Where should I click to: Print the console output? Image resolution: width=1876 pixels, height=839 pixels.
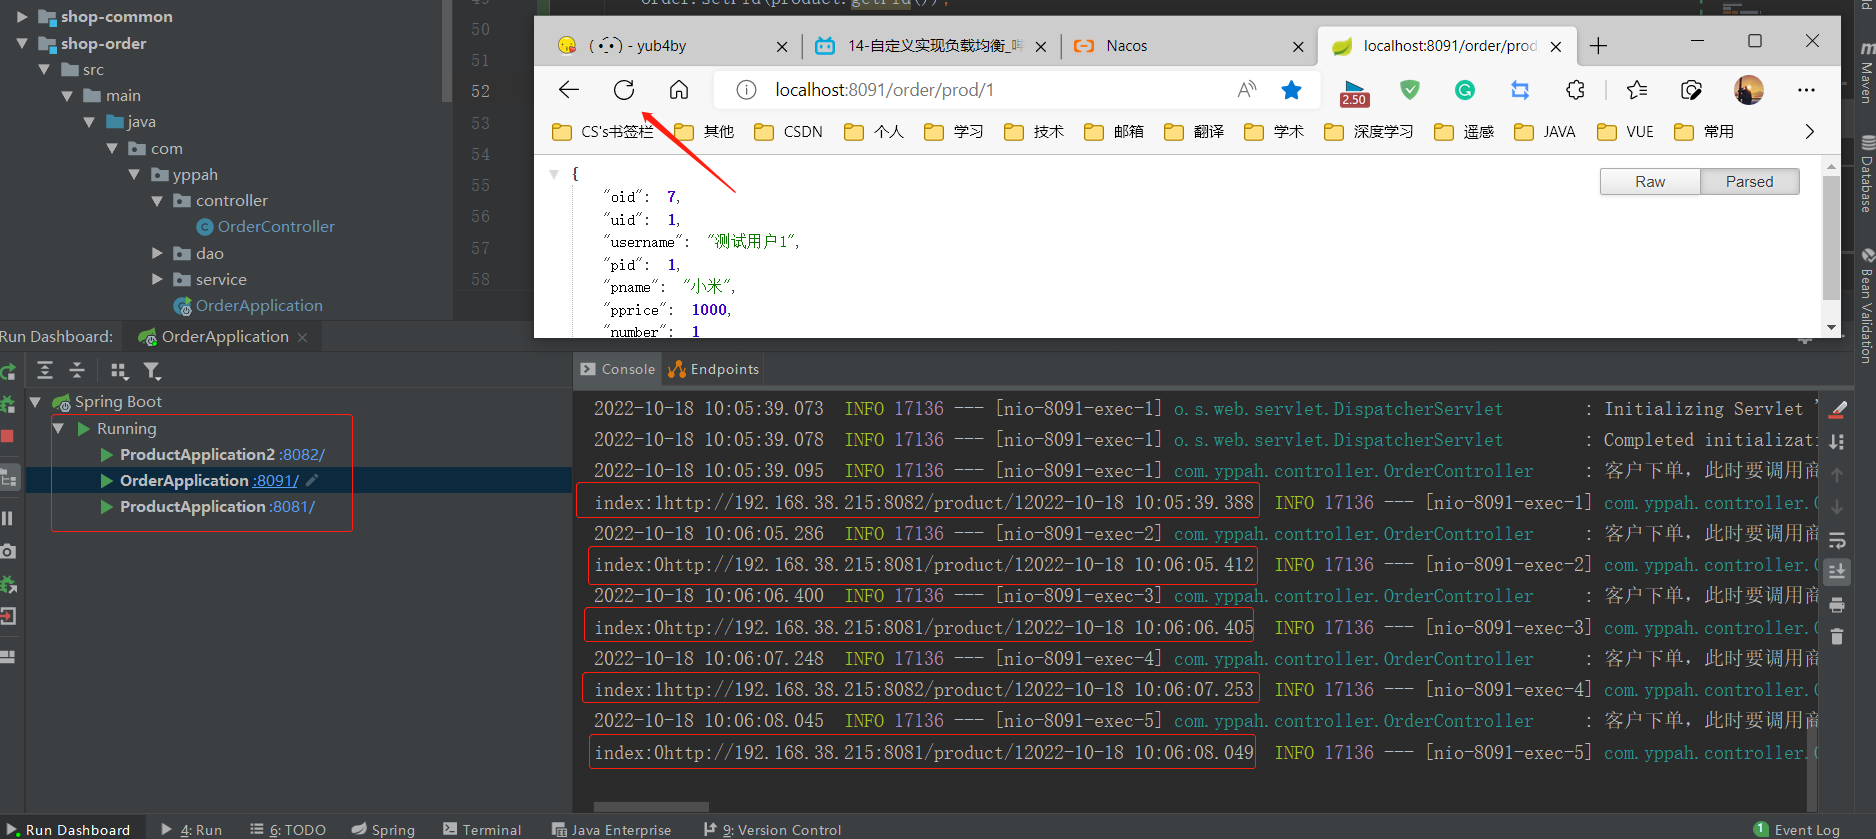coord(1837,605)
